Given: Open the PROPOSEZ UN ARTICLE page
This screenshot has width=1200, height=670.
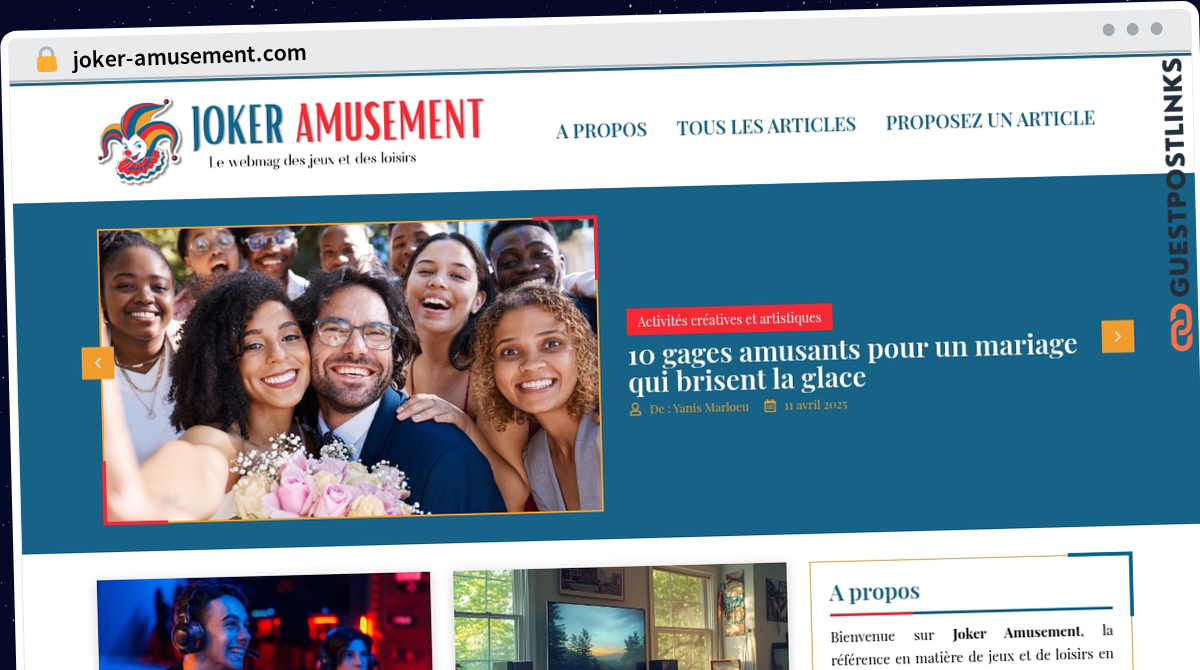Looking at the screenshot, I should tap(990, 120).
